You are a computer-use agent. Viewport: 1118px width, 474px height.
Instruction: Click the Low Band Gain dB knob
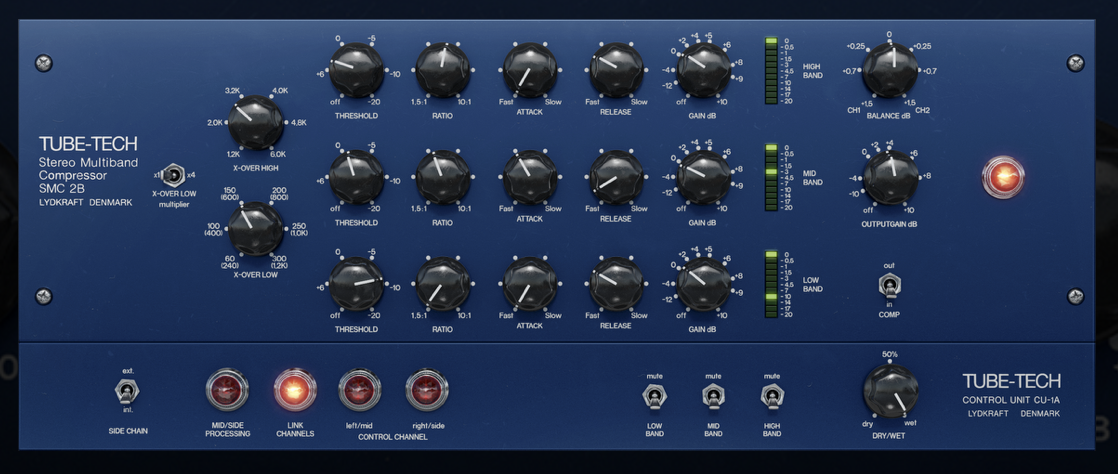pos(704,284)
